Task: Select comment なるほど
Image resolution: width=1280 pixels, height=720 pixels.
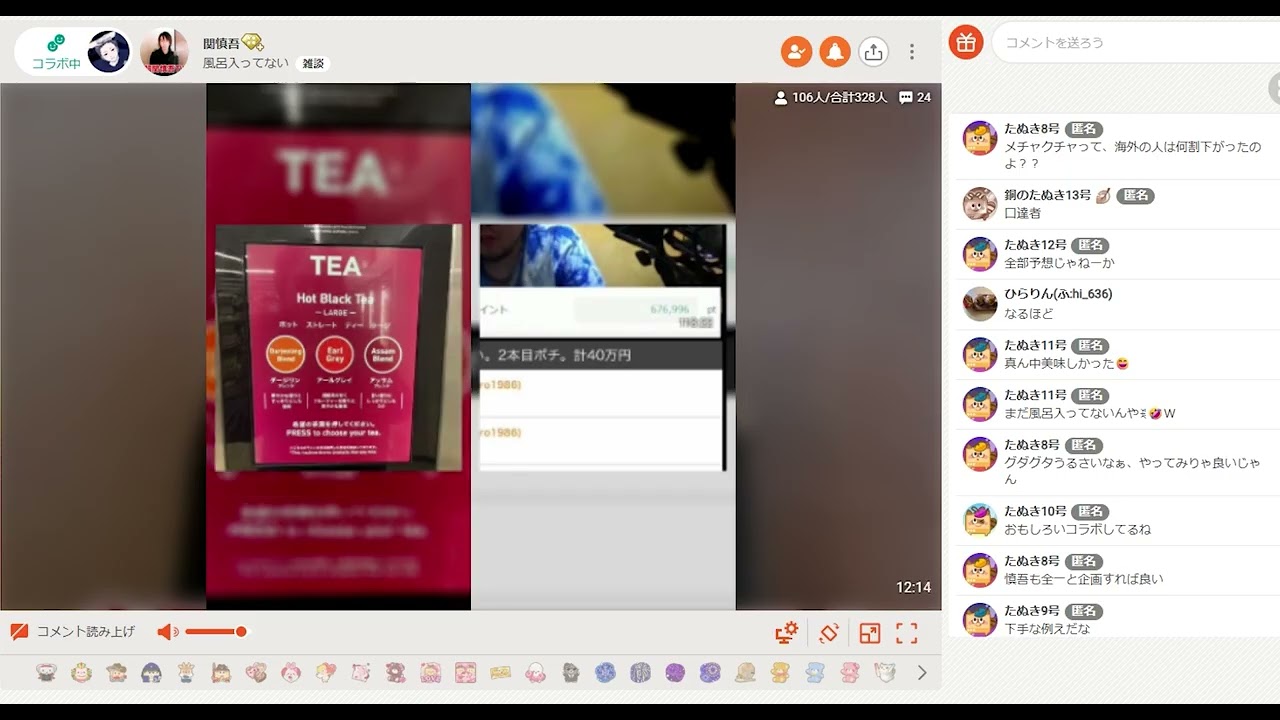Action: coord(1028,313)
